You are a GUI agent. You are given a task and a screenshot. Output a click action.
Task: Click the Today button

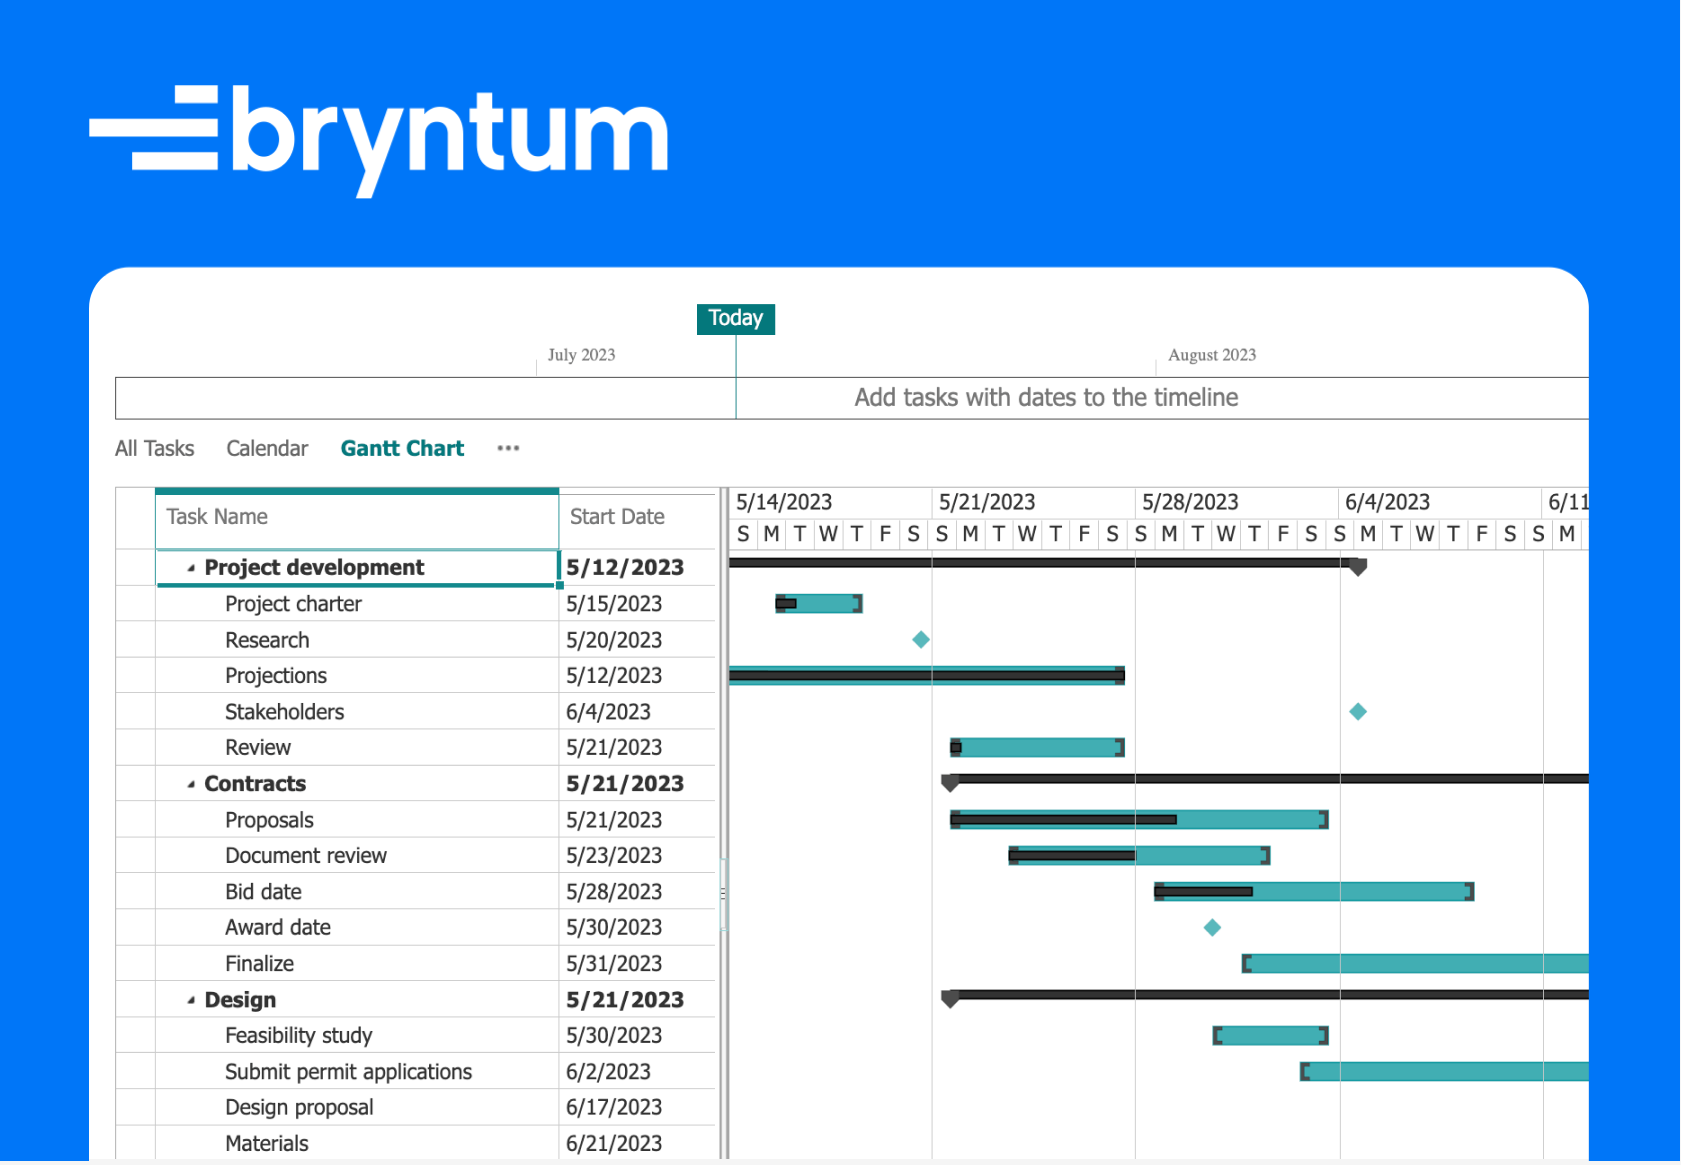pos(735,318)
